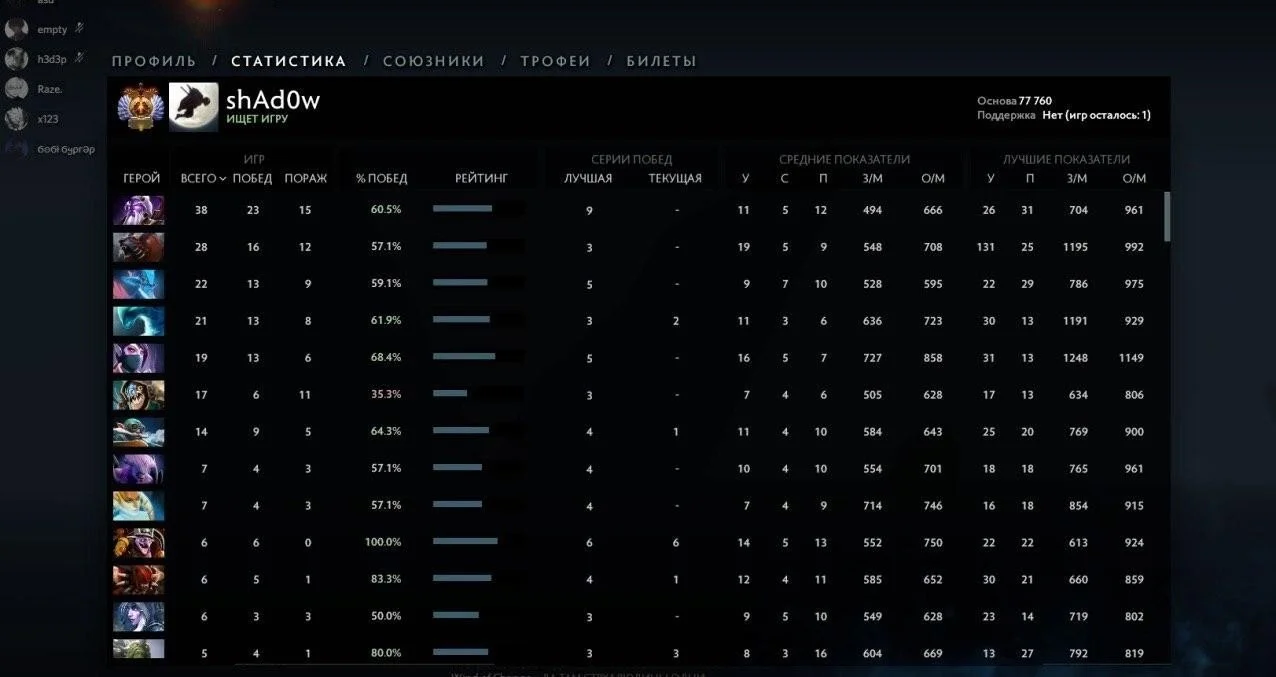
Task: Click avatar of friend '6ө6і 6үргәр'
Action: 16,149
